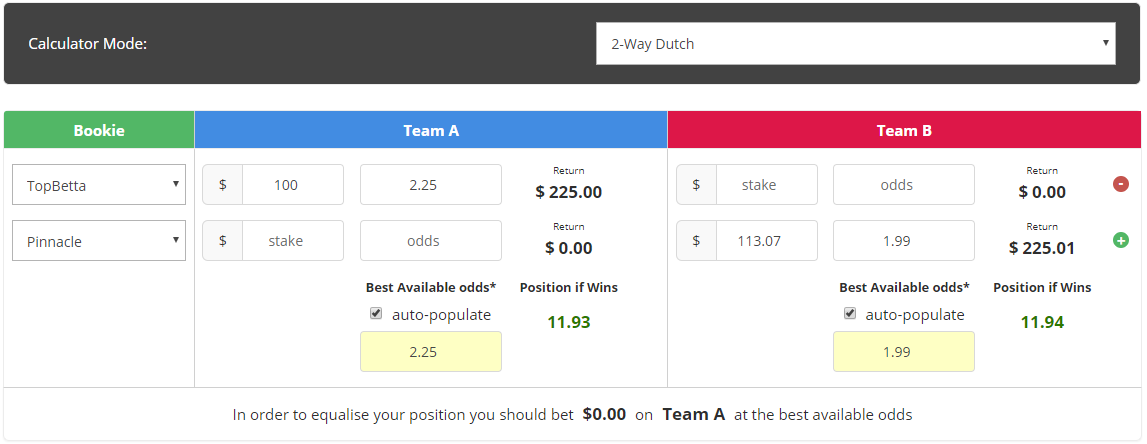The width and height of the screenshot is (1147, 444).
Task: Click Team B stake field showing 113.07
Action: pos(767,241)
